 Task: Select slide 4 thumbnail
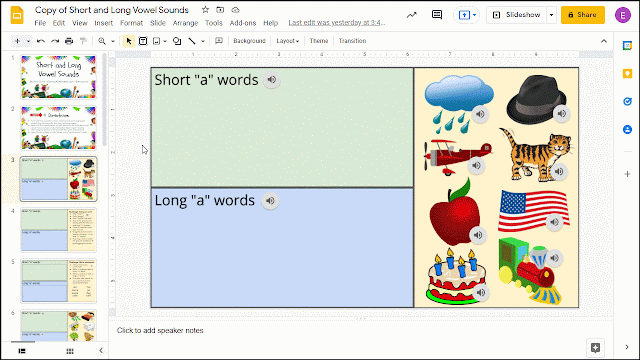point(59,230)
